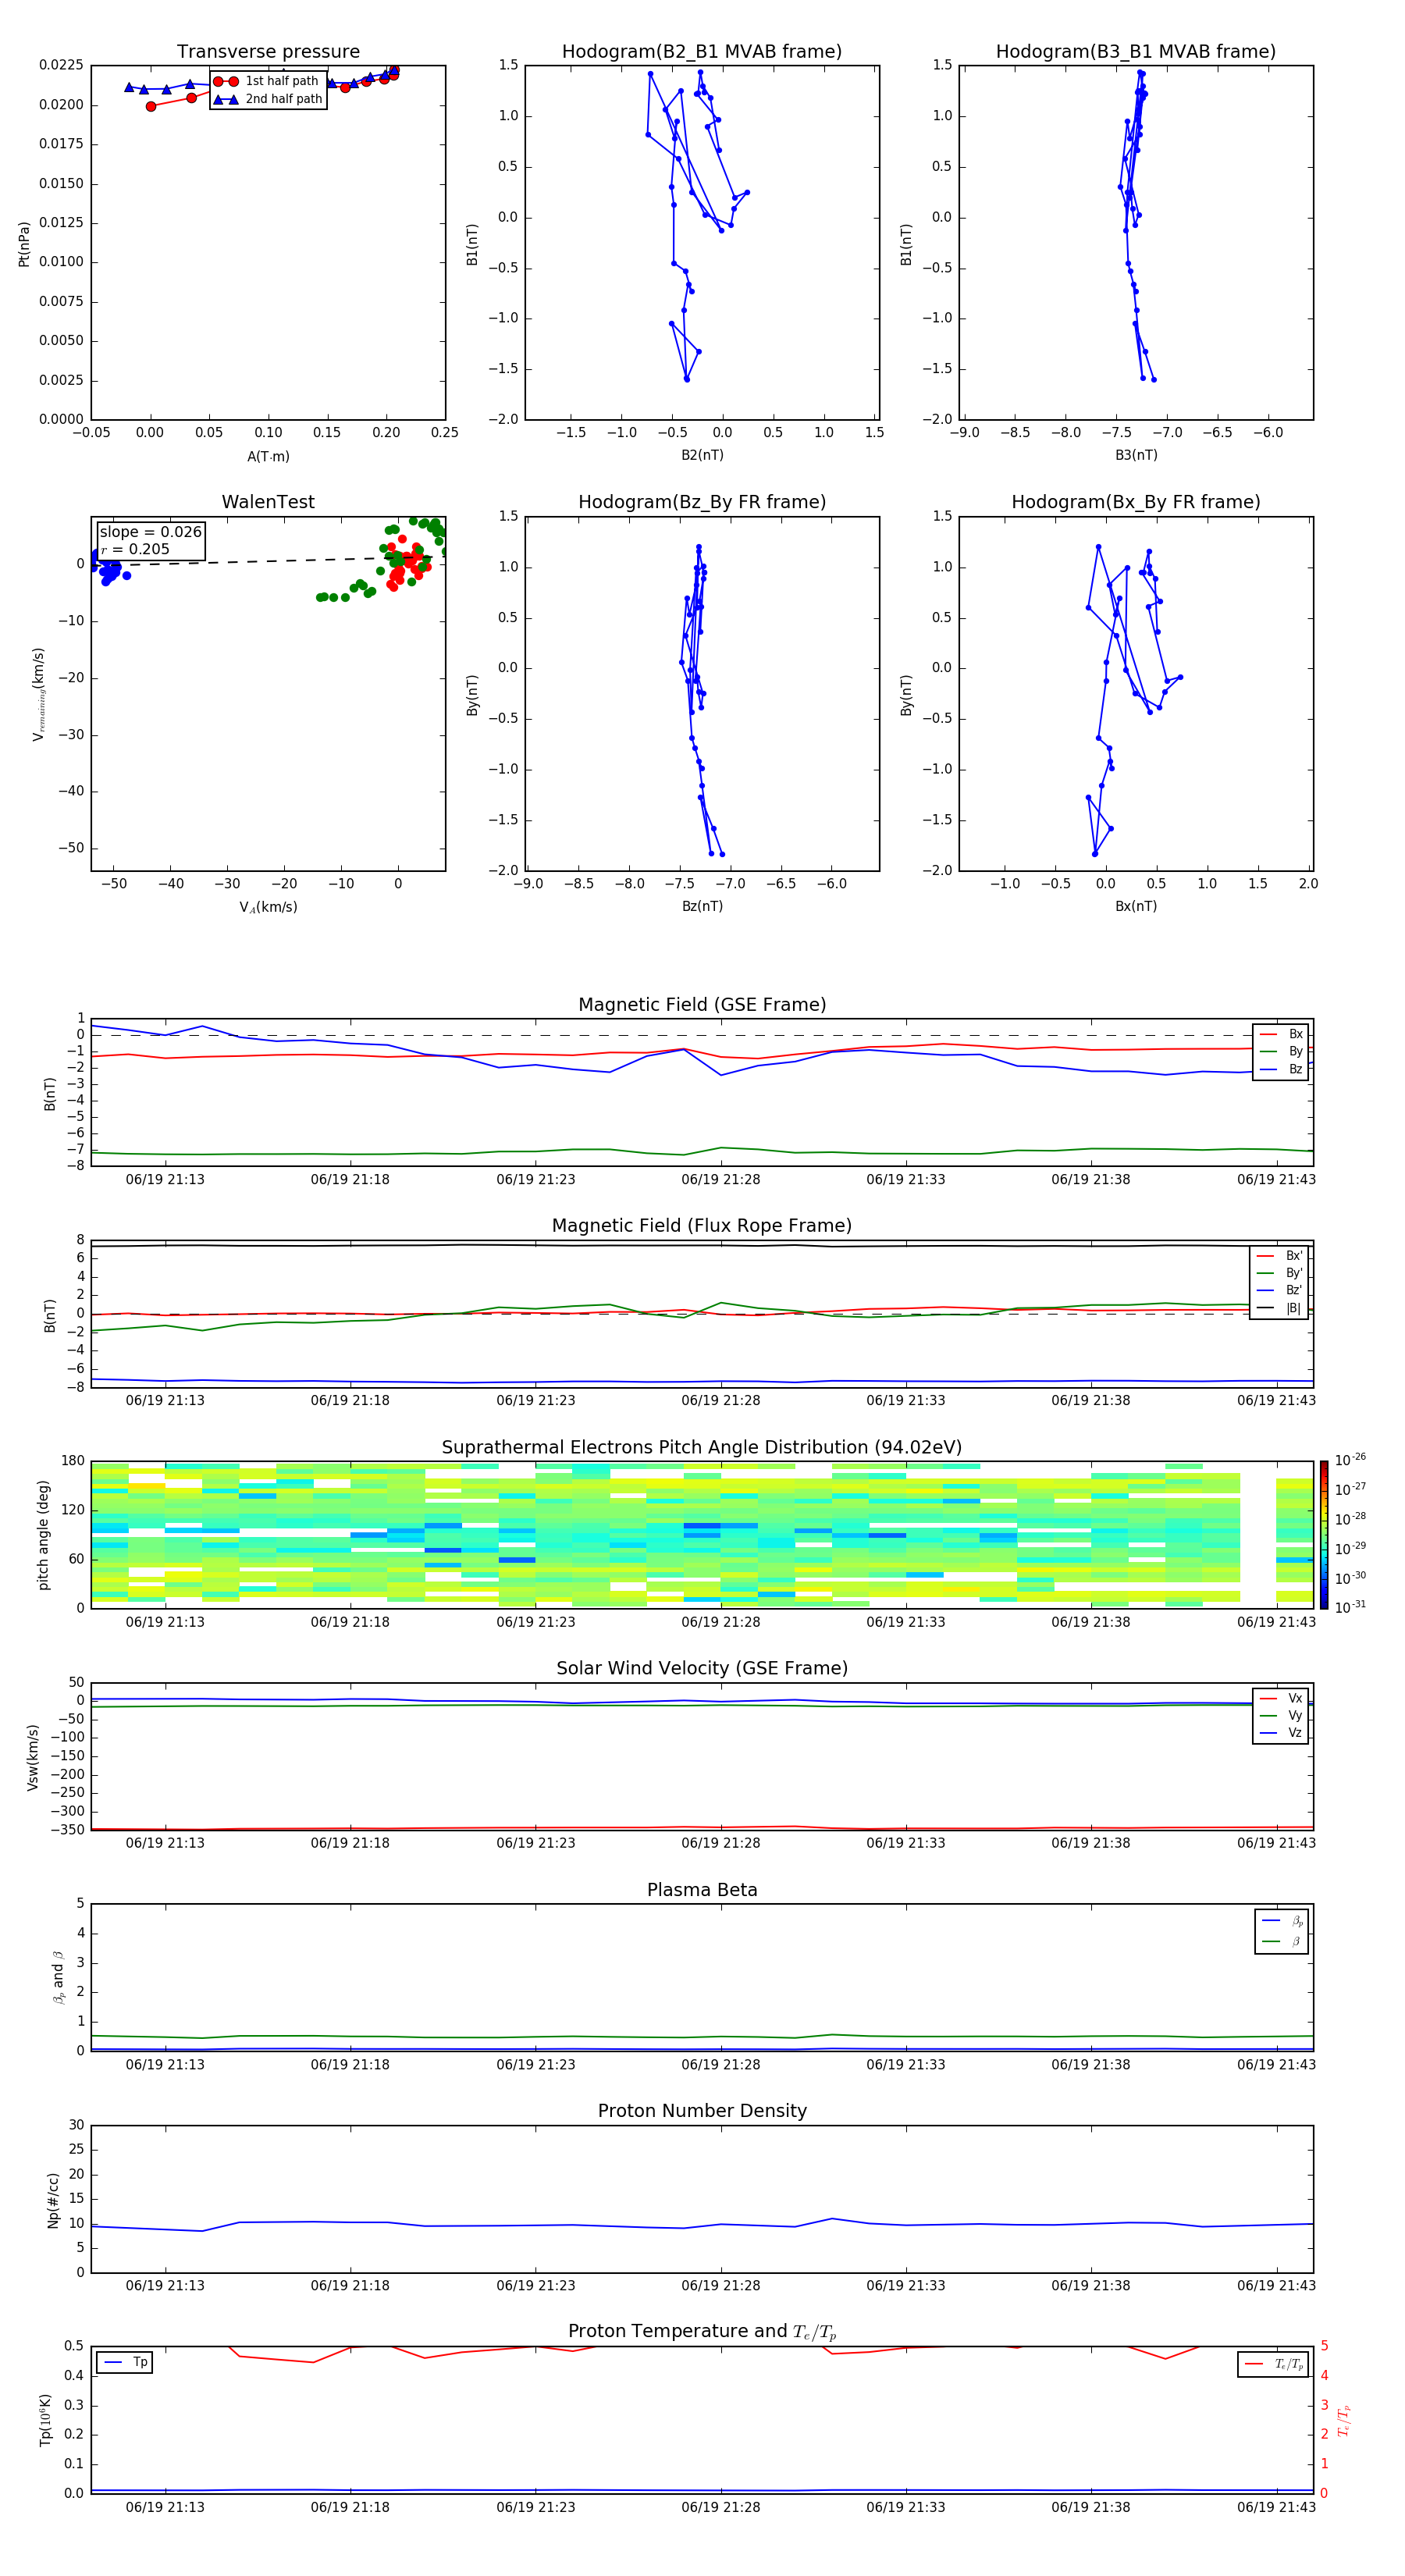
Task: Select the Vz legend entry in Solar Wind plot
Action: [1281, 1733]
